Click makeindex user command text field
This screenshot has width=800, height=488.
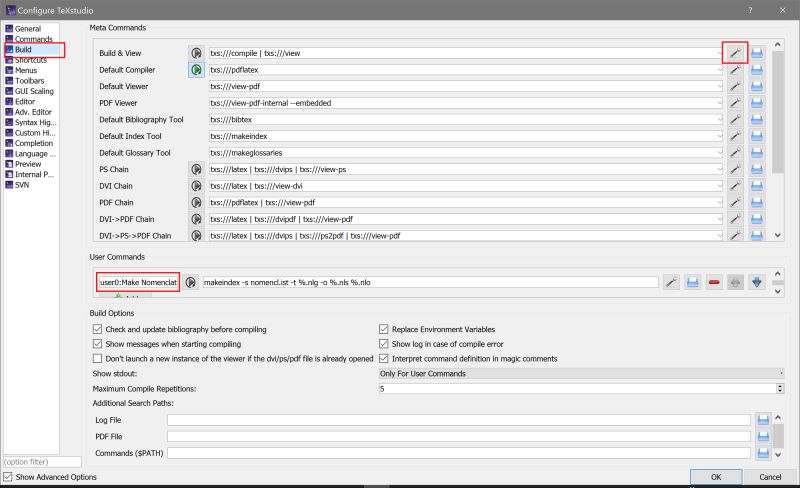[430, 282]
